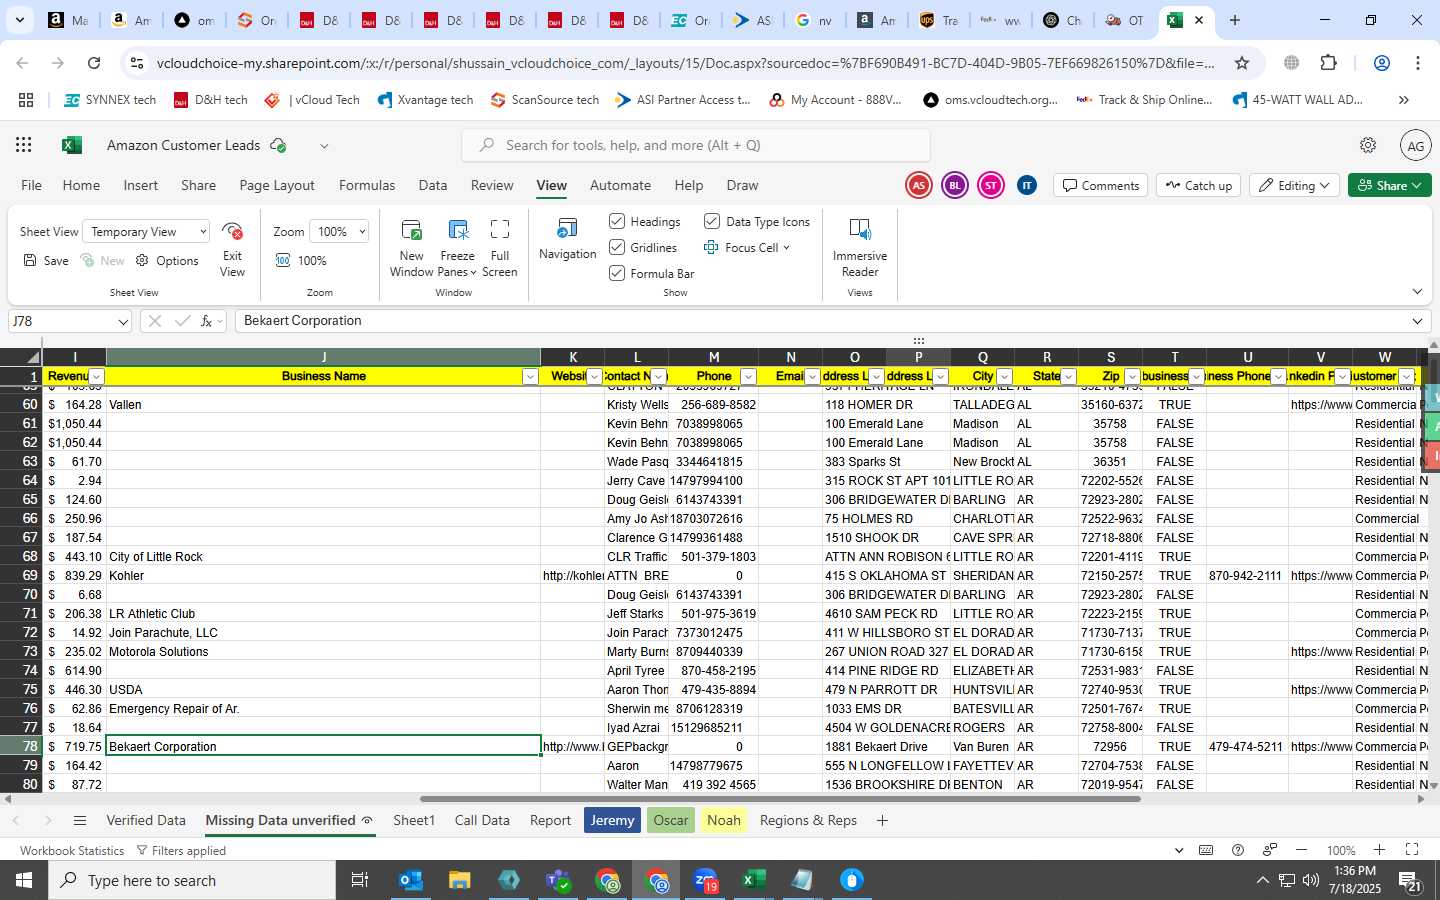Toggle the Formula Bar checkbox

(x=617, y=273)
